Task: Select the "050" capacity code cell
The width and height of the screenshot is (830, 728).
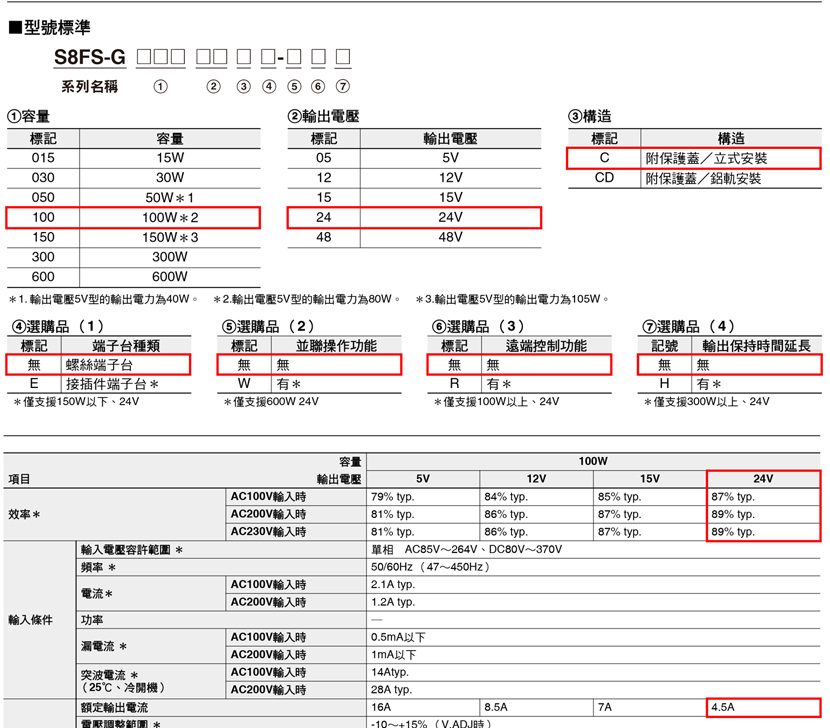Action: [43, 197]
